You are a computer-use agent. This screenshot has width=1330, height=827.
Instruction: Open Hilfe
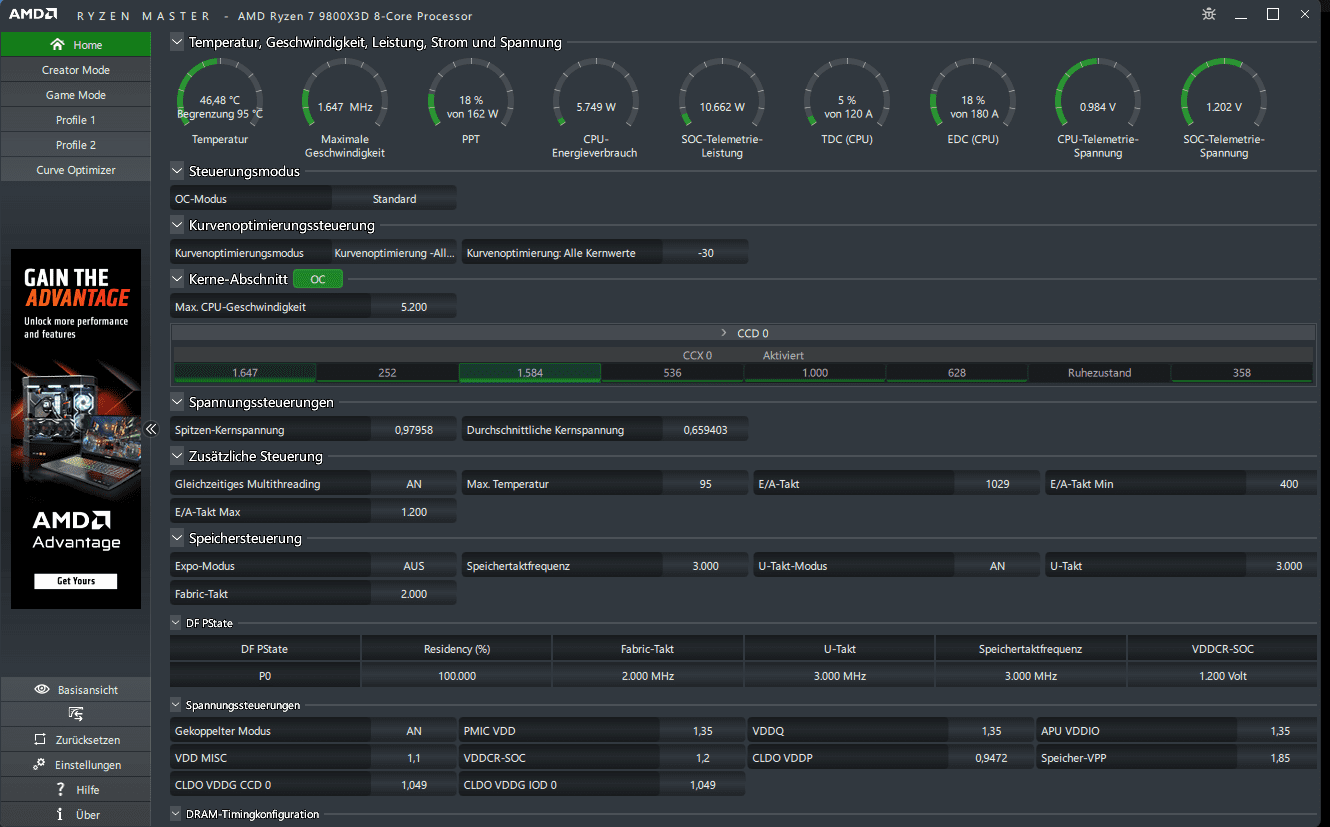pos(76,790)
